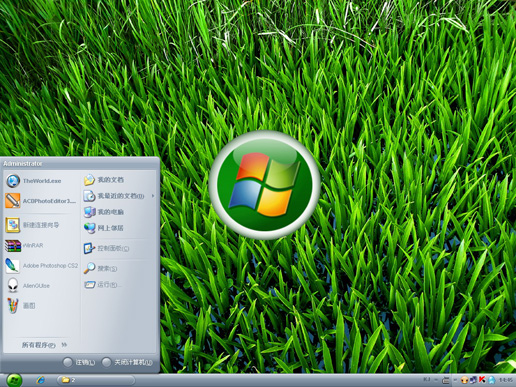Open the New Connection Wizard icon
Screen dimensions: 516x387
13,225
